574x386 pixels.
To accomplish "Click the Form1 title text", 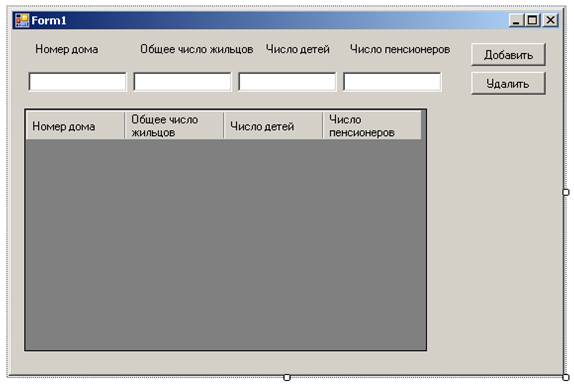I will pos(49,21).
